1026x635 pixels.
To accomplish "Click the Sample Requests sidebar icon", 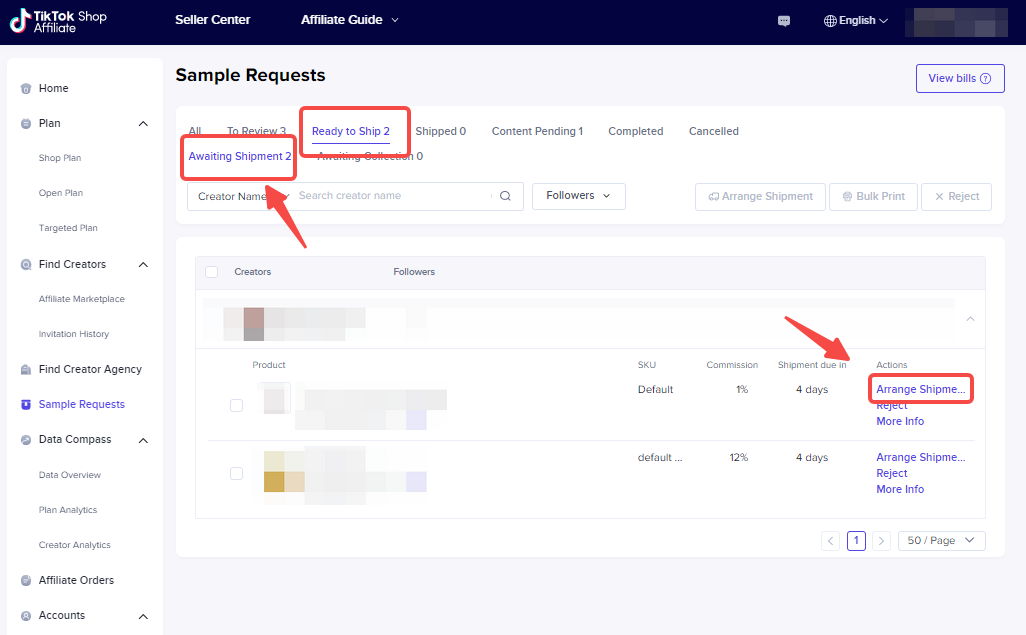I will pyautogui.click(x=26, y=405).
